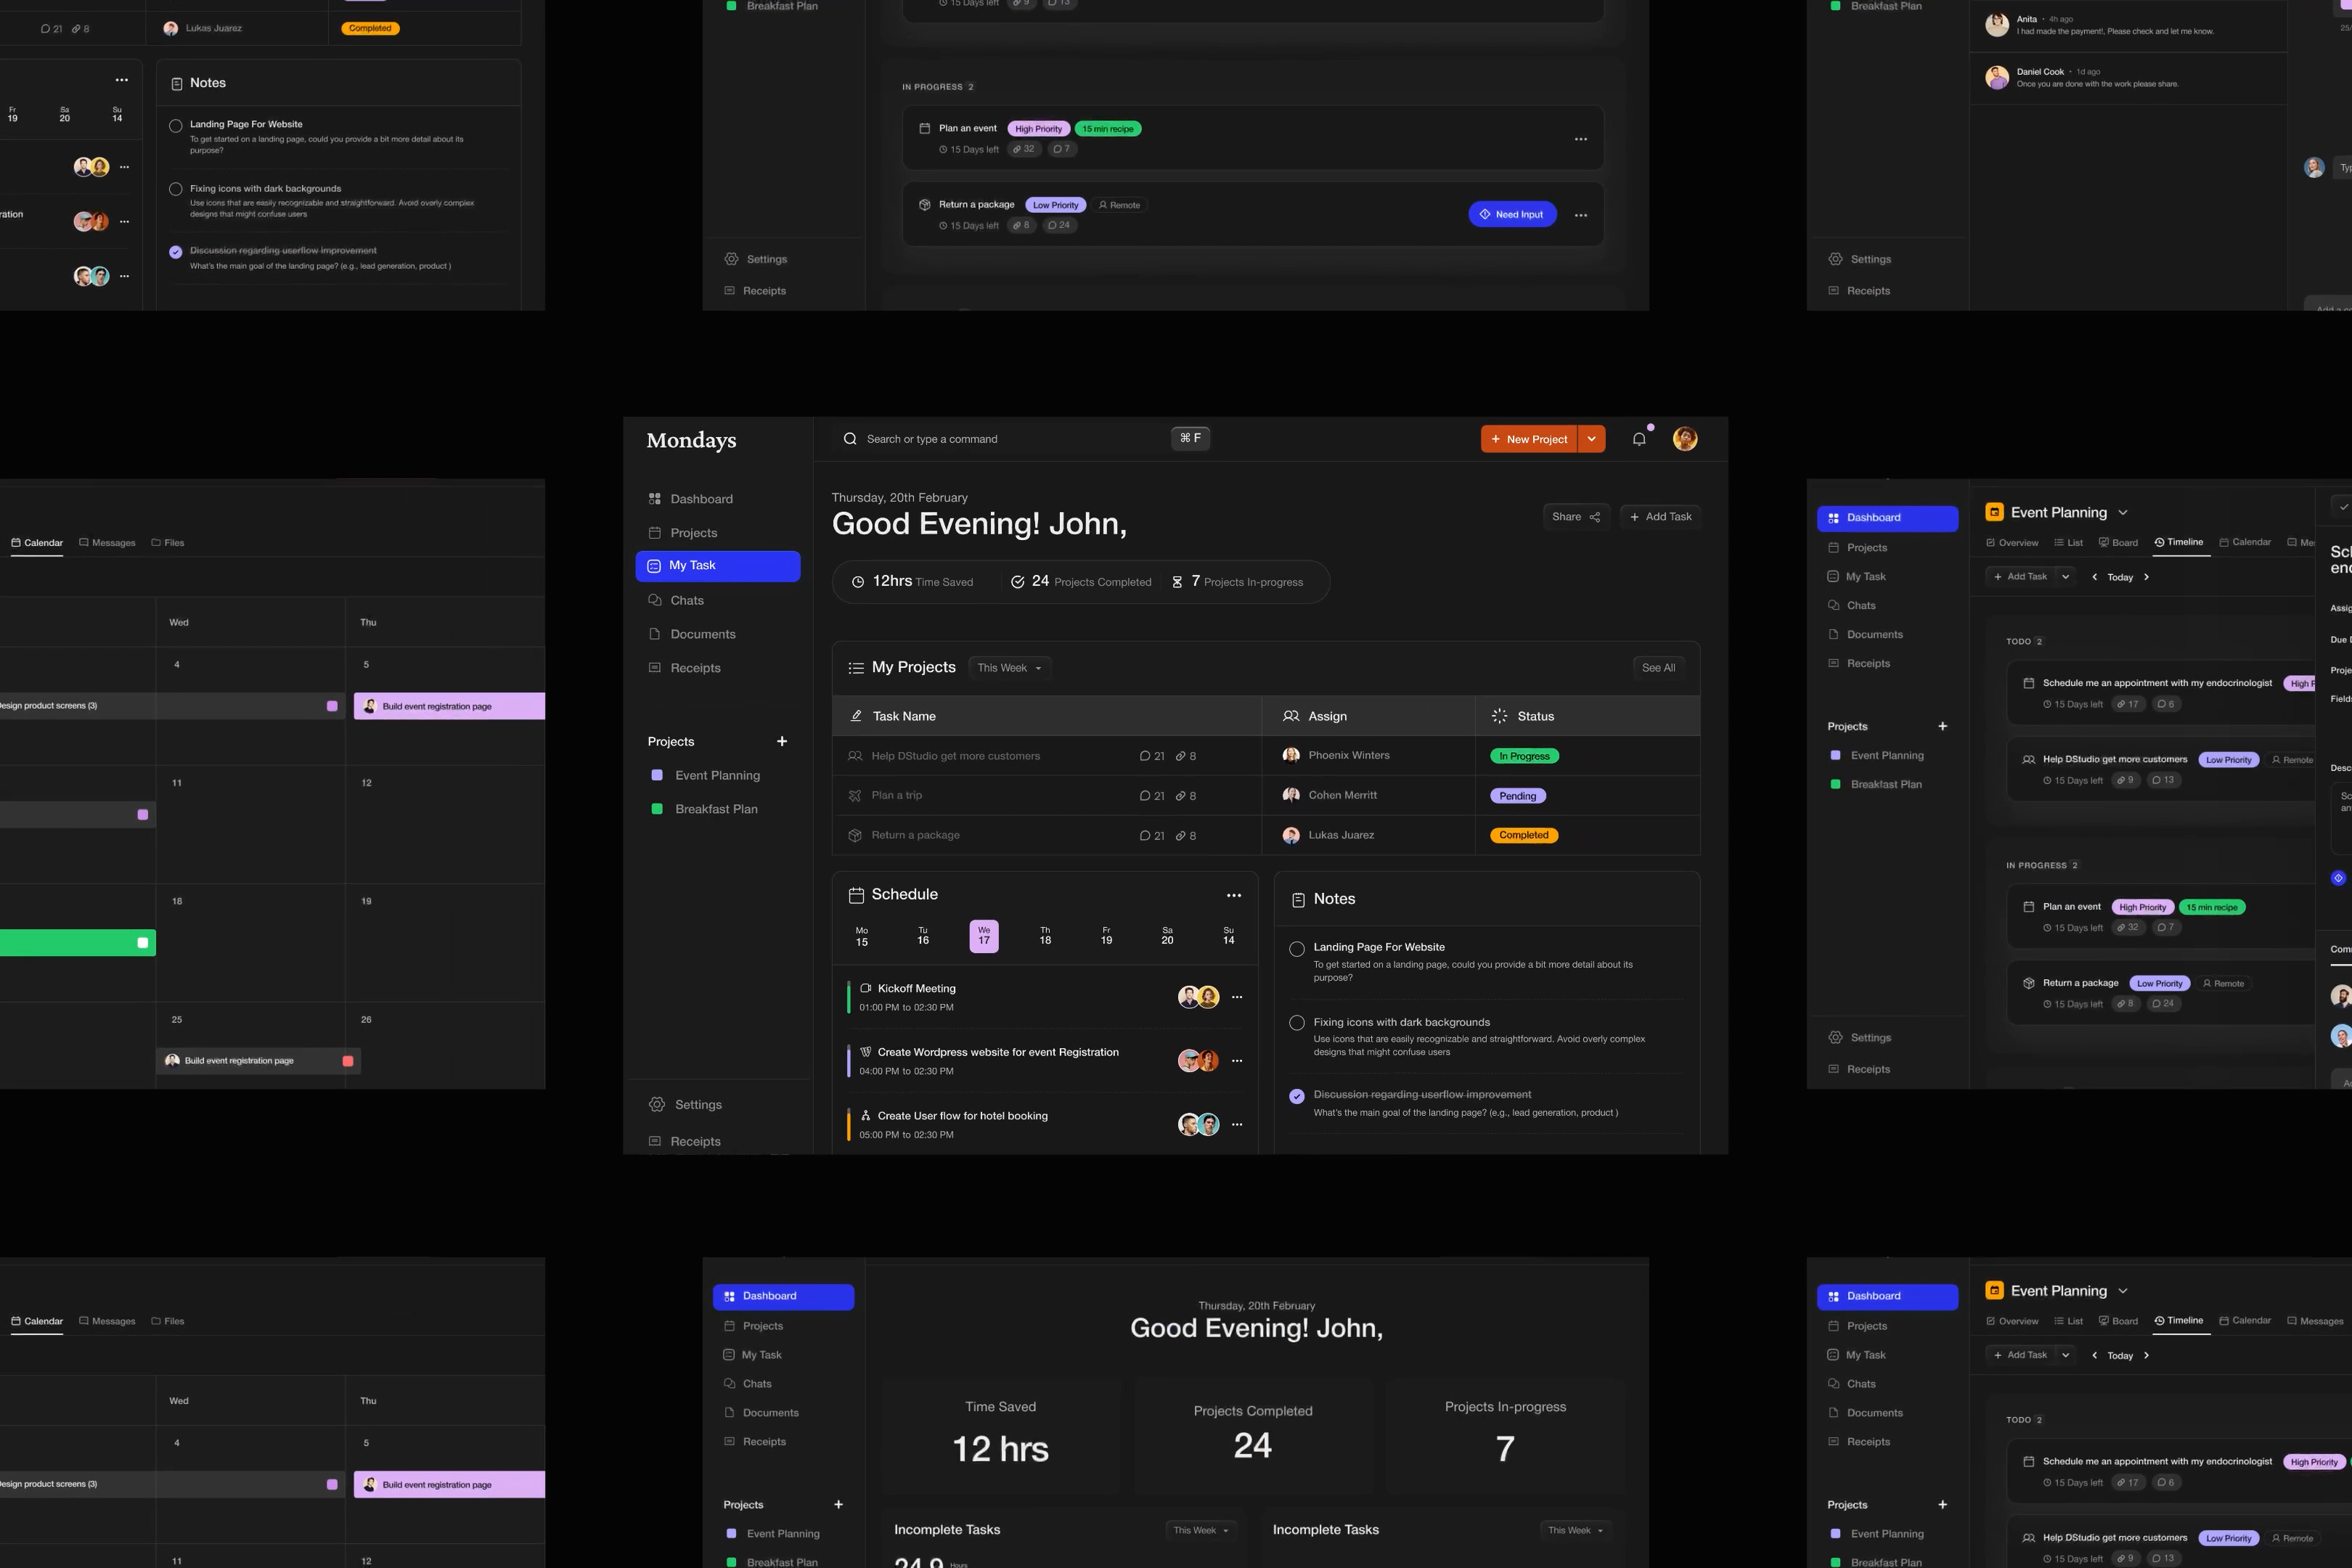This screenshot has width=2352, height=1568.
Task: Open the notification bell
Action: pos(1639,438)
